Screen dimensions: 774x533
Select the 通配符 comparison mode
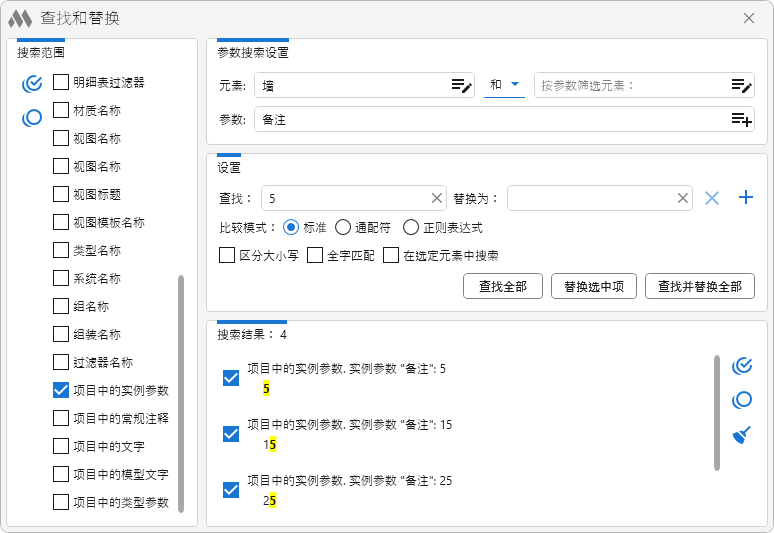[x=343, y=227]
